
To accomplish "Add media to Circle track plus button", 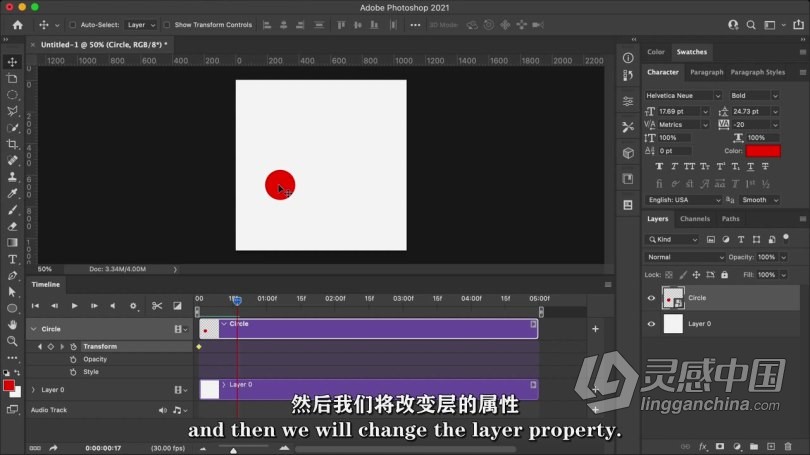I will 595,329.
